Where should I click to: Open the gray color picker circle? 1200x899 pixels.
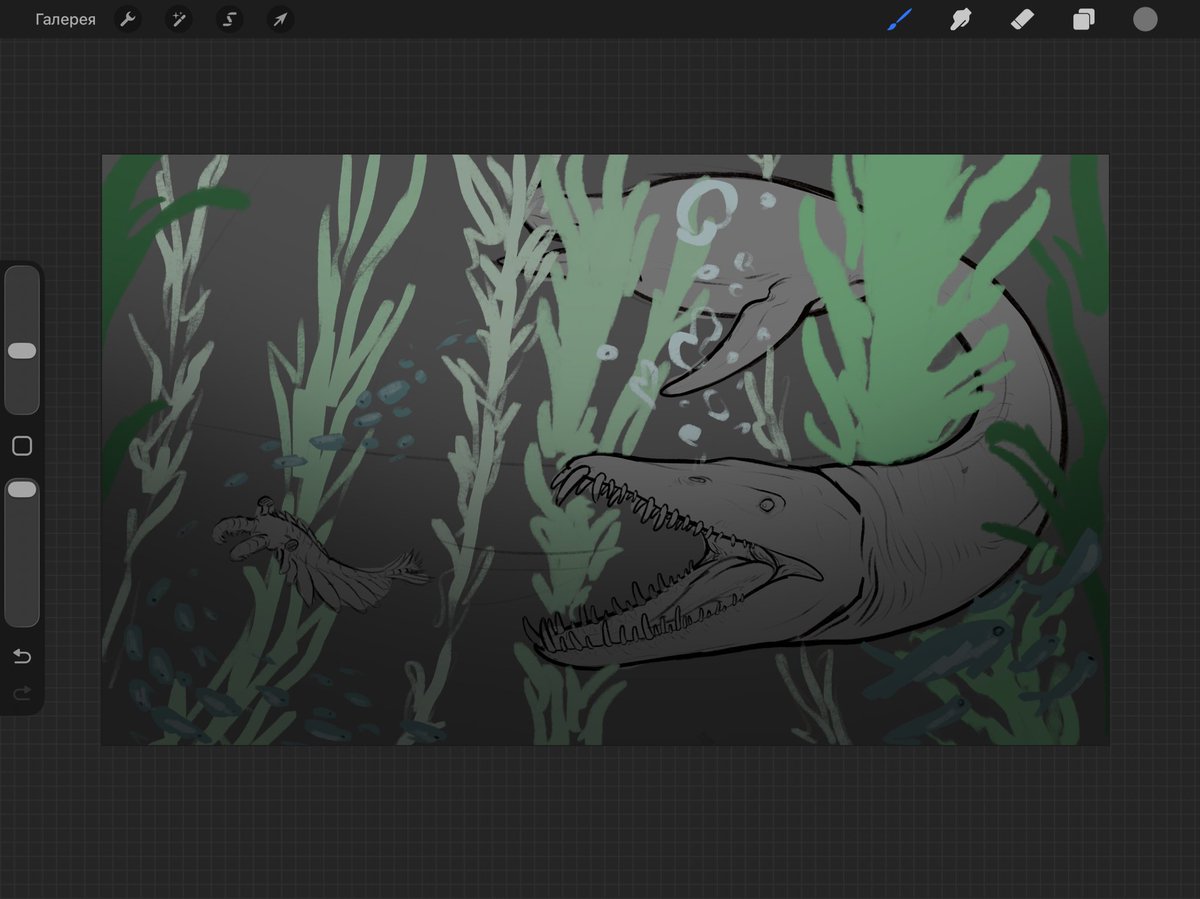pos(1145,19)
